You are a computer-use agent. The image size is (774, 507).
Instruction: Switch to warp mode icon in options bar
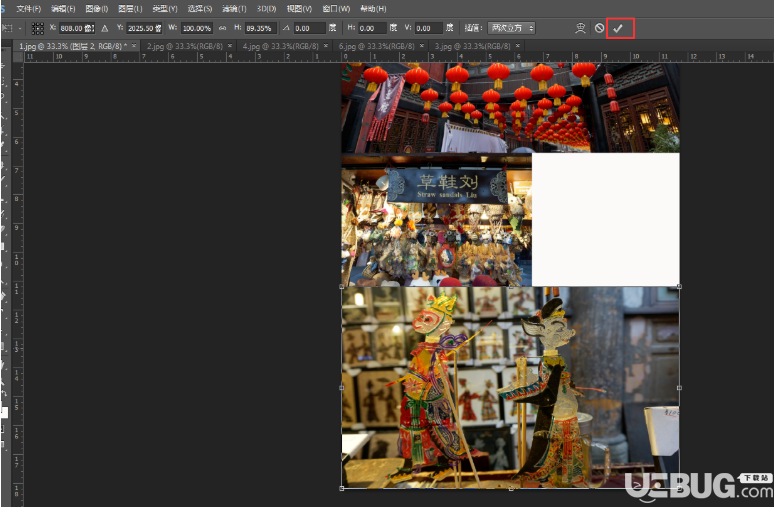580,28
